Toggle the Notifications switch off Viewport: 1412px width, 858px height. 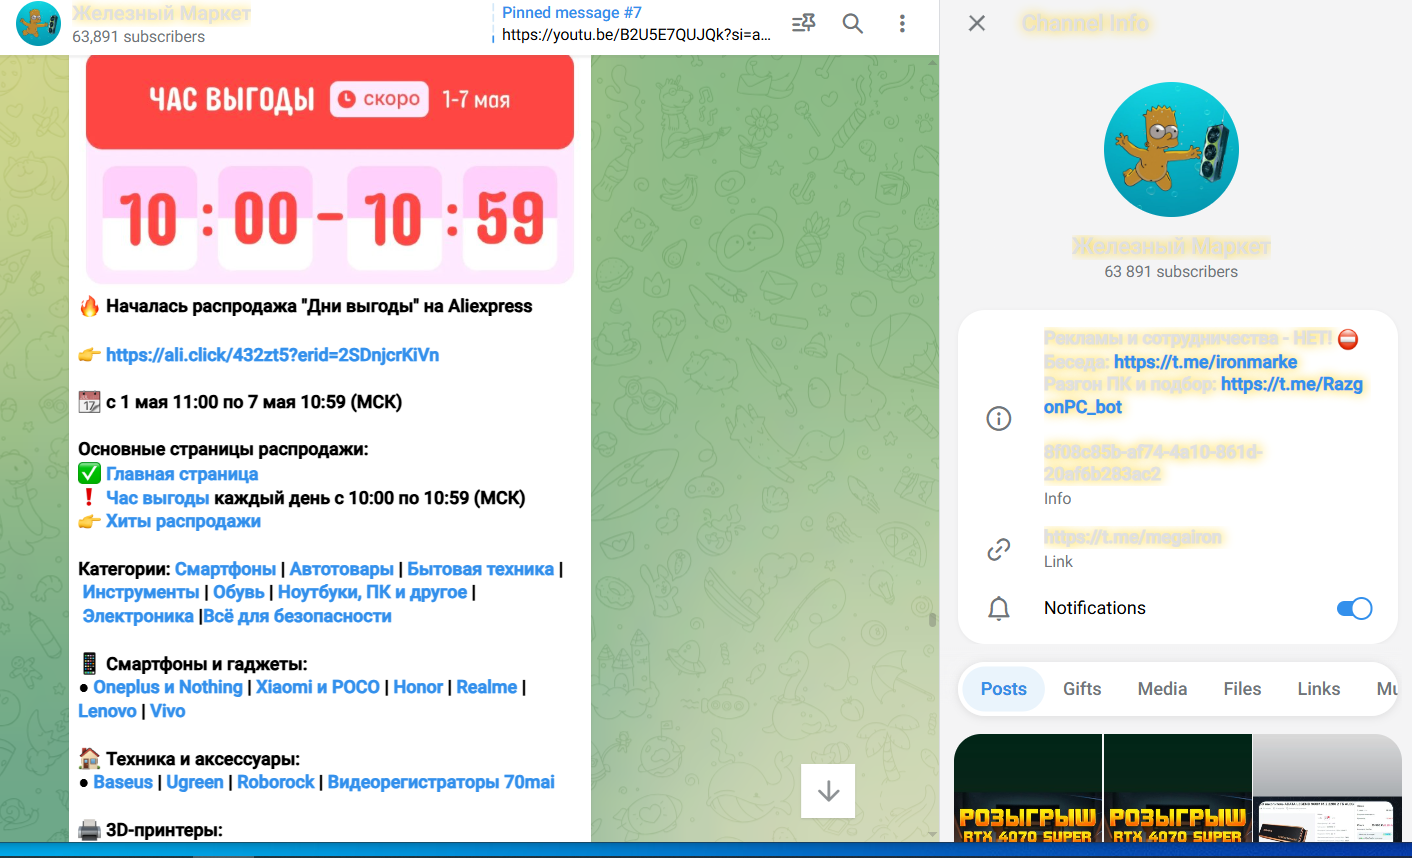(1354, 608)
